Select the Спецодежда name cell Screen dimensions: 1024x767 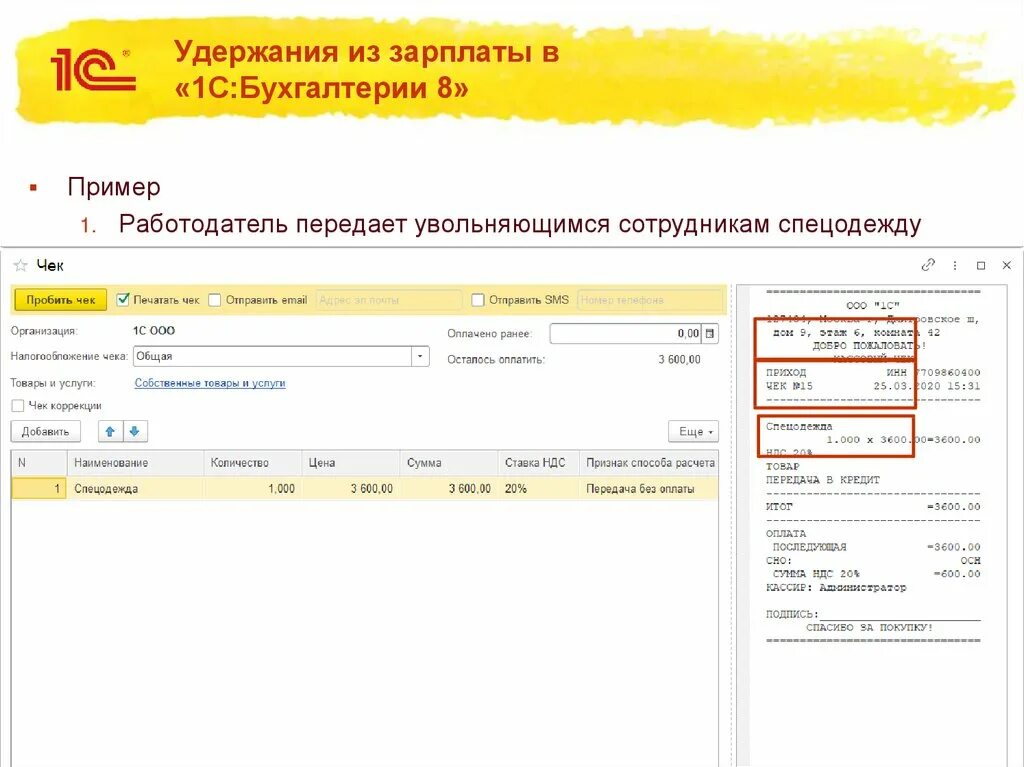[x=135, y=489]
